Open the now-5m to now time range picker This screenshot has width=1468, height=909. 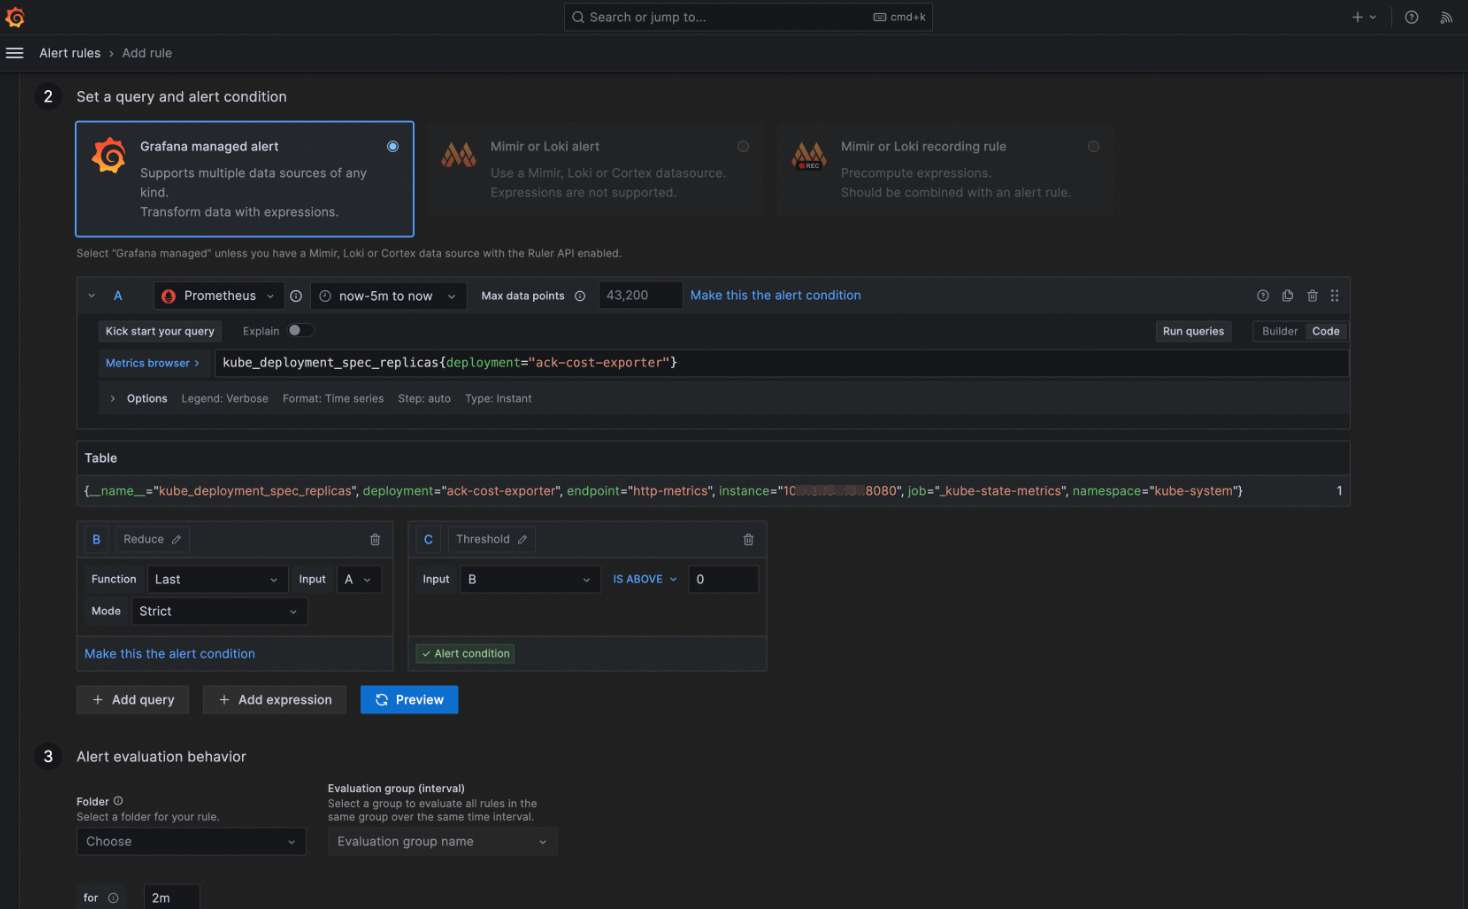point(388,295)
